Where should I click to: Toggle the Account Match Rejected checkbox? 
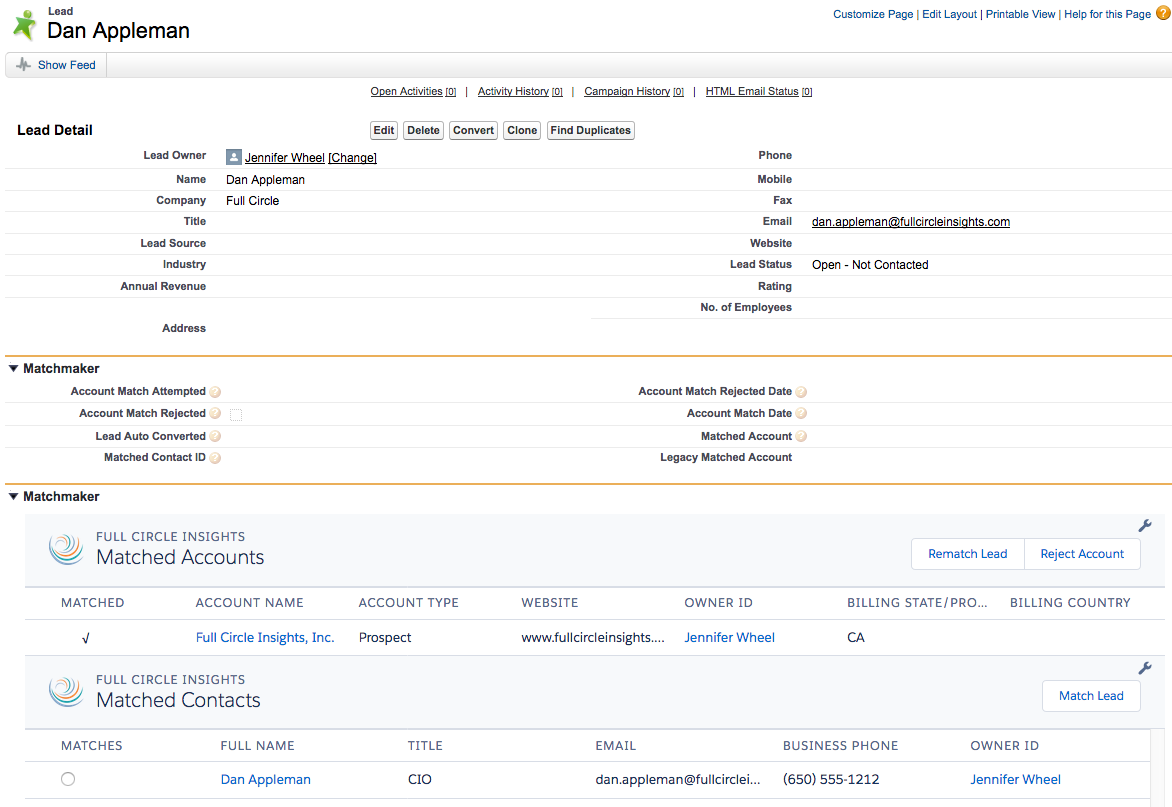click(236, 415)
